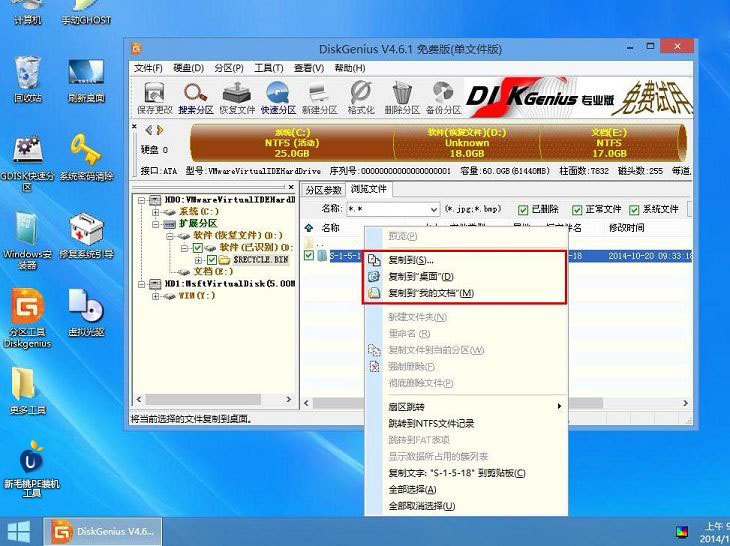Click the Windows Start button
This screenshot has width=730, height=546.
click(x=19, y=532)
